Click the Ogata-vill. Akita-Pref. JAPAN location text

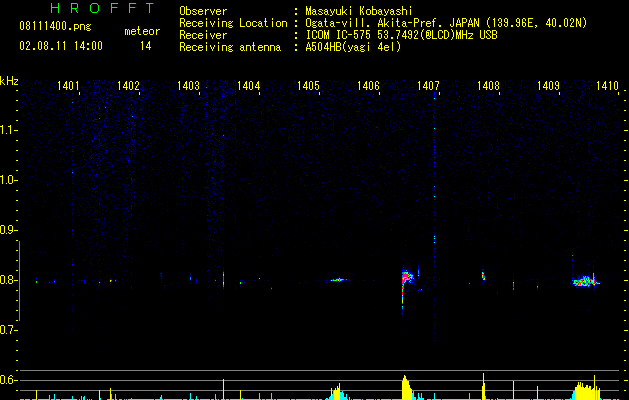446,23
